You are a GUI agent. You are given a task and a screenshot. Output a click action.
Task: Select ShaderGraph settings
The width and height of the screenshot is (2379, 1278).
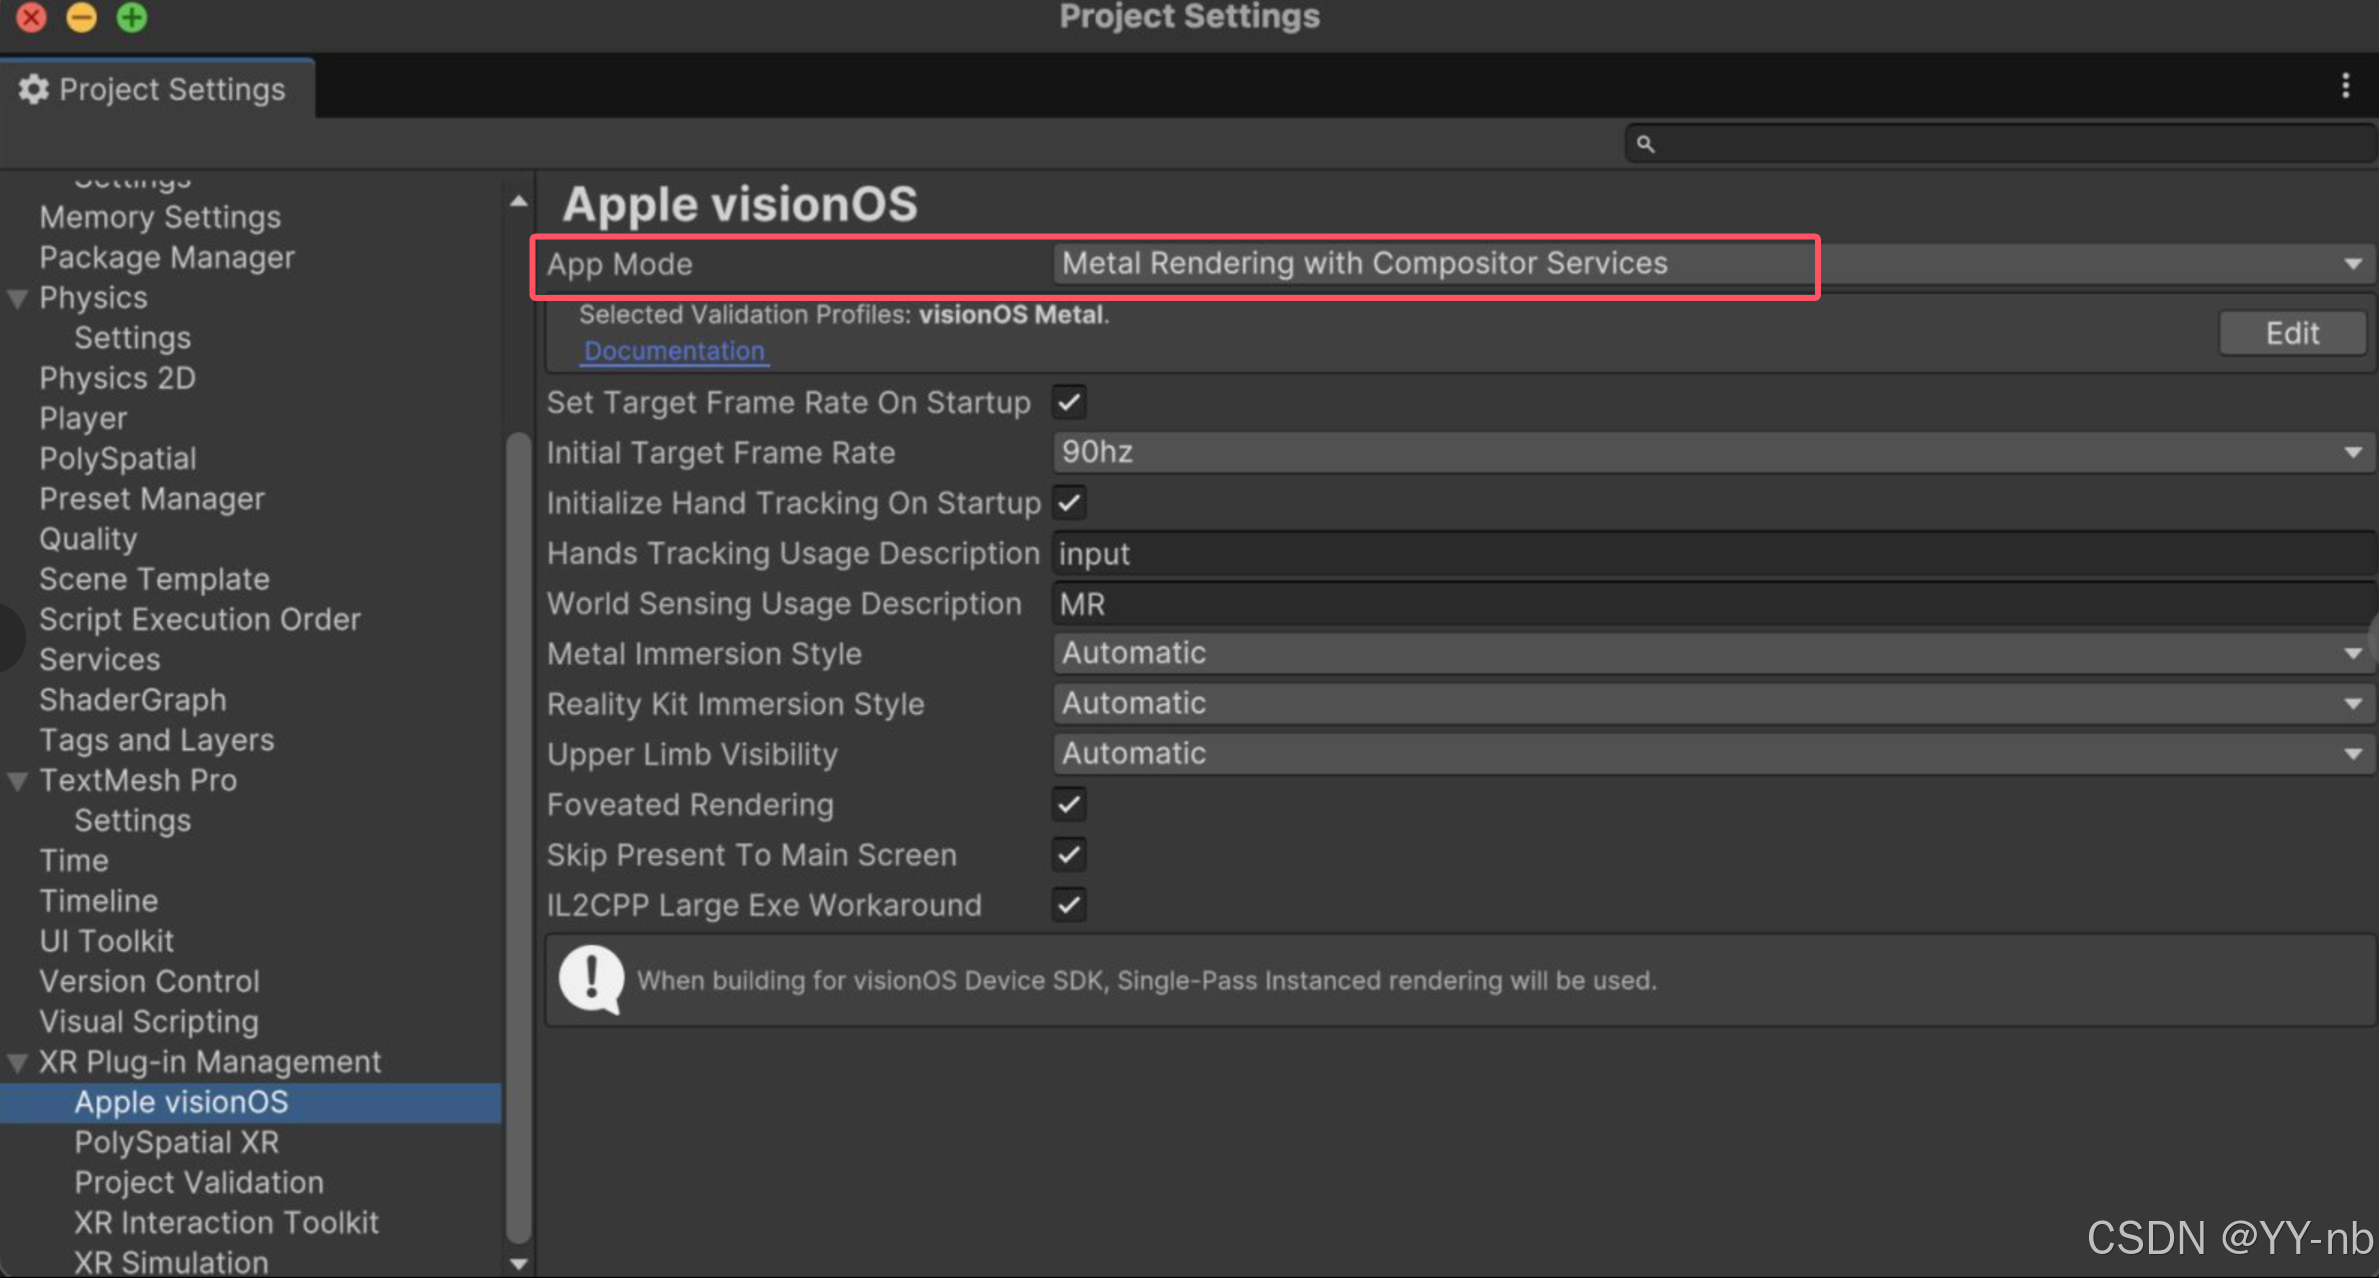(132, 699)
